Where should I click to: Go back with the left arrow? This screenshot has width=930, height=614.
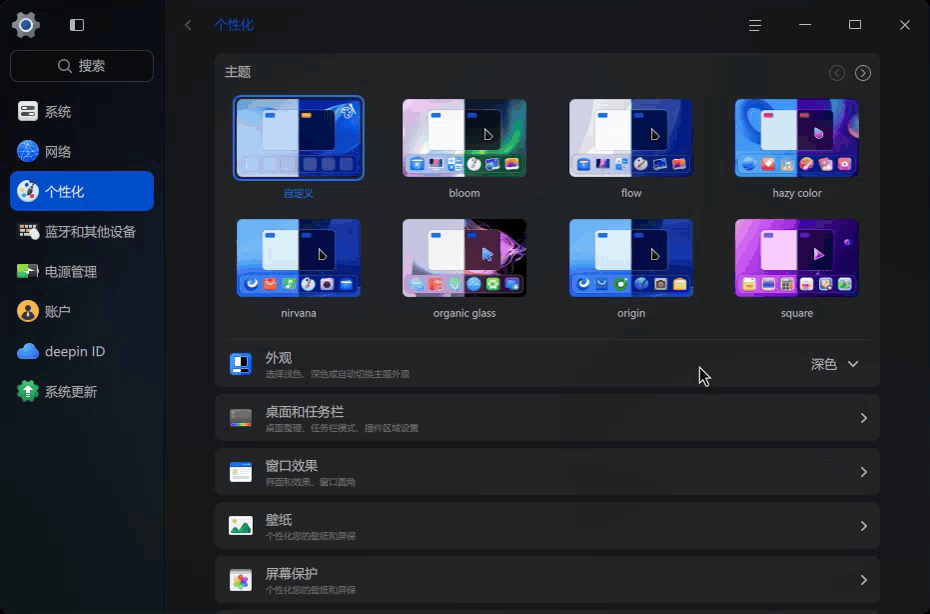pyautogui.click(x=188, y=25)
